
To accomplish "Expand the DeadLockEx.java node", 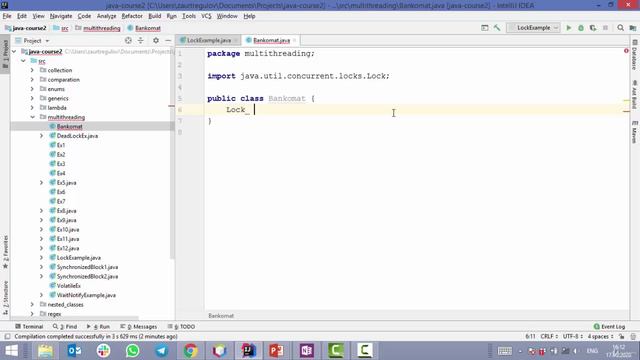I will click(x=41, y=136).
